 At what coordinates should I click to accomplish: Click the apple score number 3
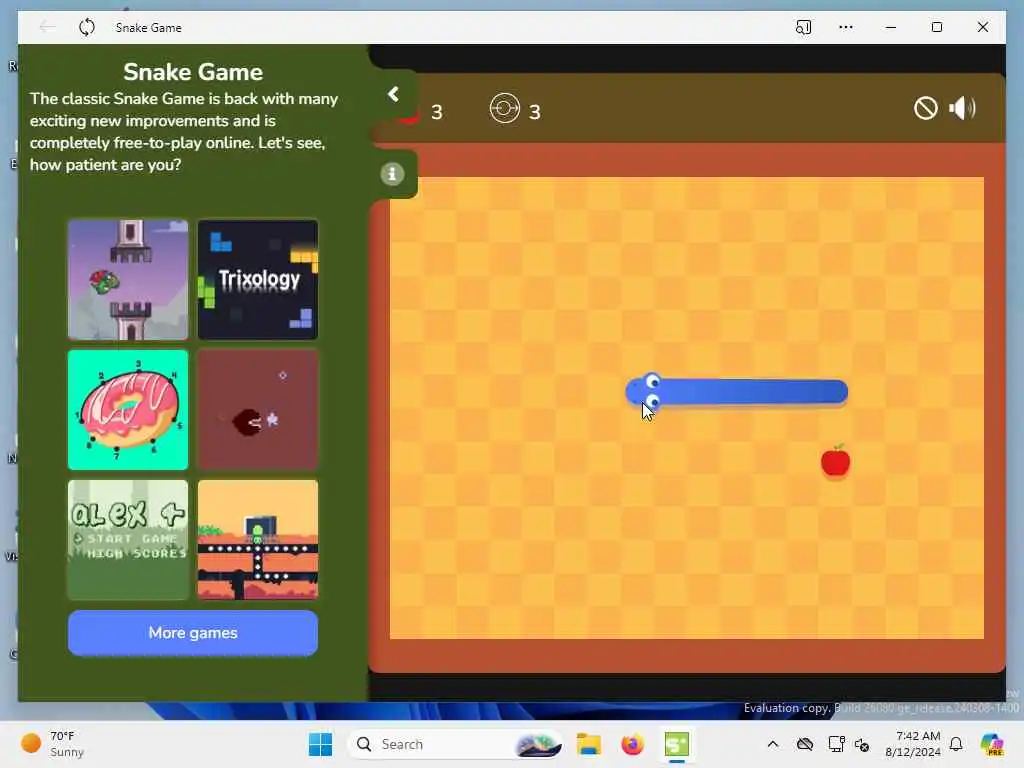437,112
